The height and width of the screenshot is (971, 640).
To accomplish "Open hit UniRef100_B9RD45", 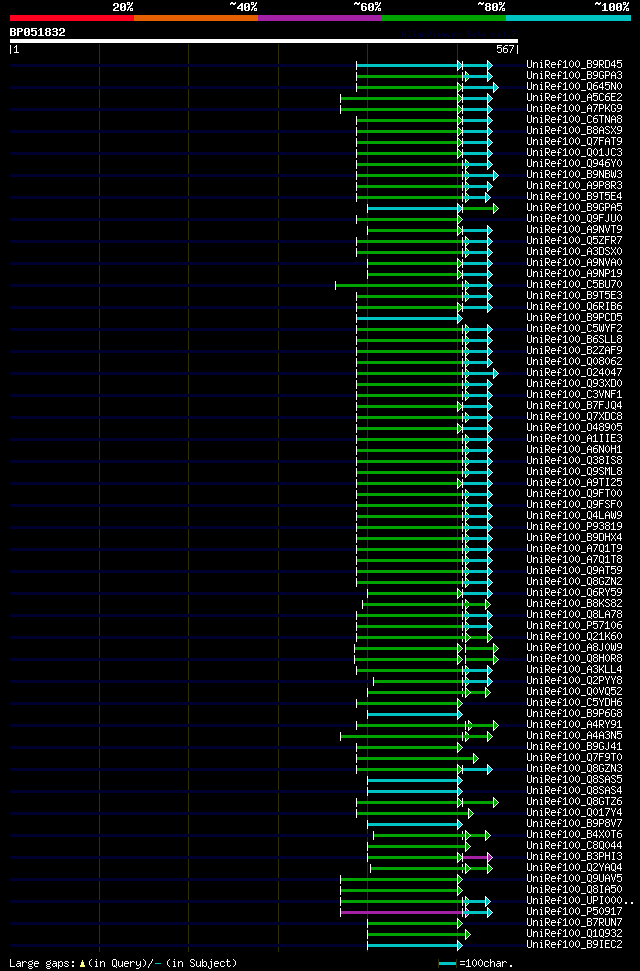I will click(574, 64).
